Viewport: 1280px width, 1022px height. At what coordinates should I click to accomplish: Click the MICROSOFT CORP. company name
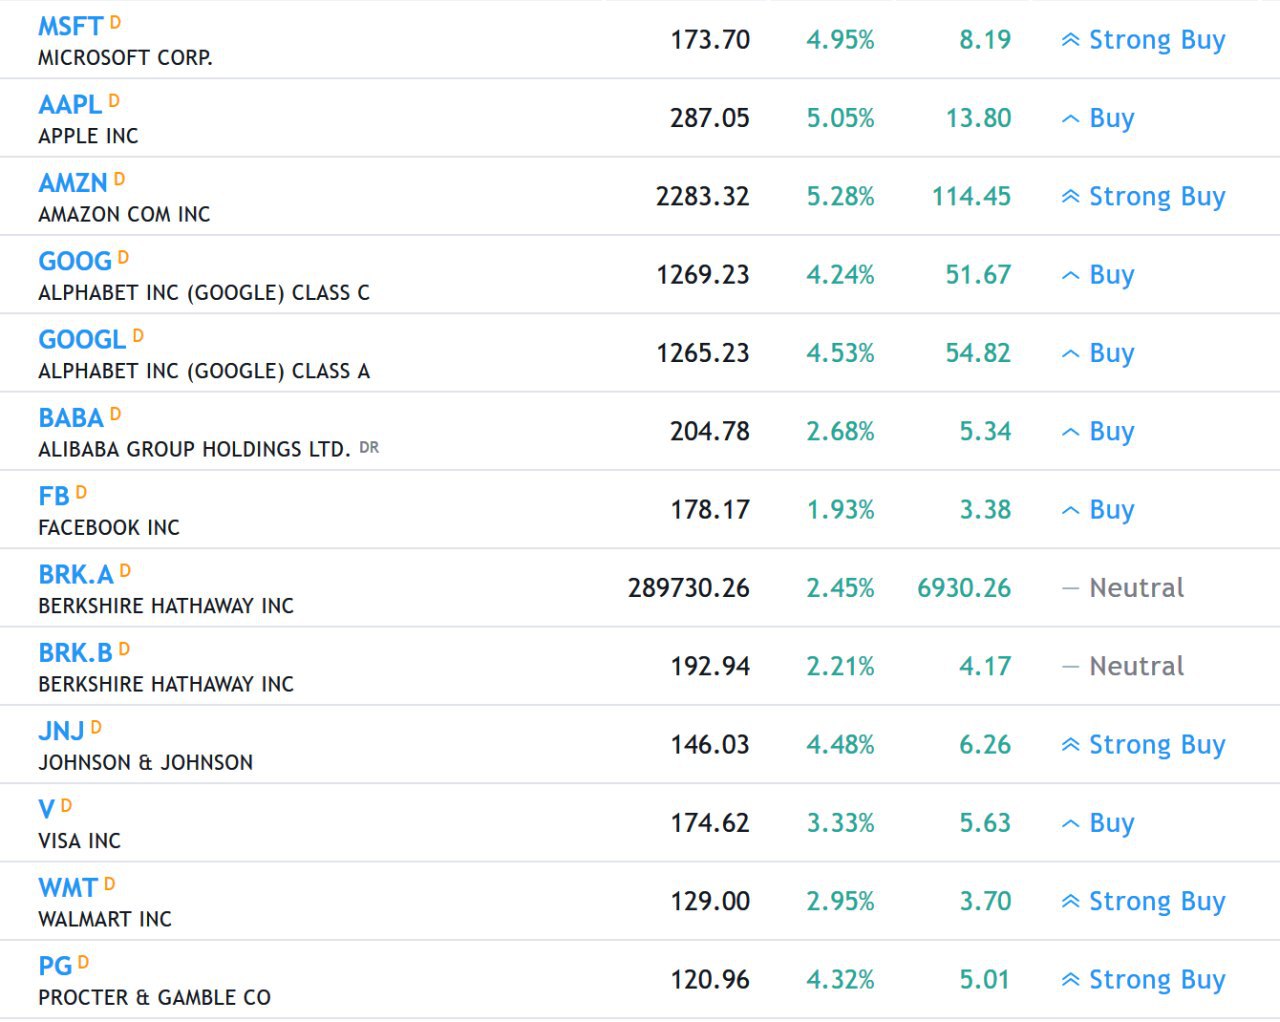click(125, 58)
